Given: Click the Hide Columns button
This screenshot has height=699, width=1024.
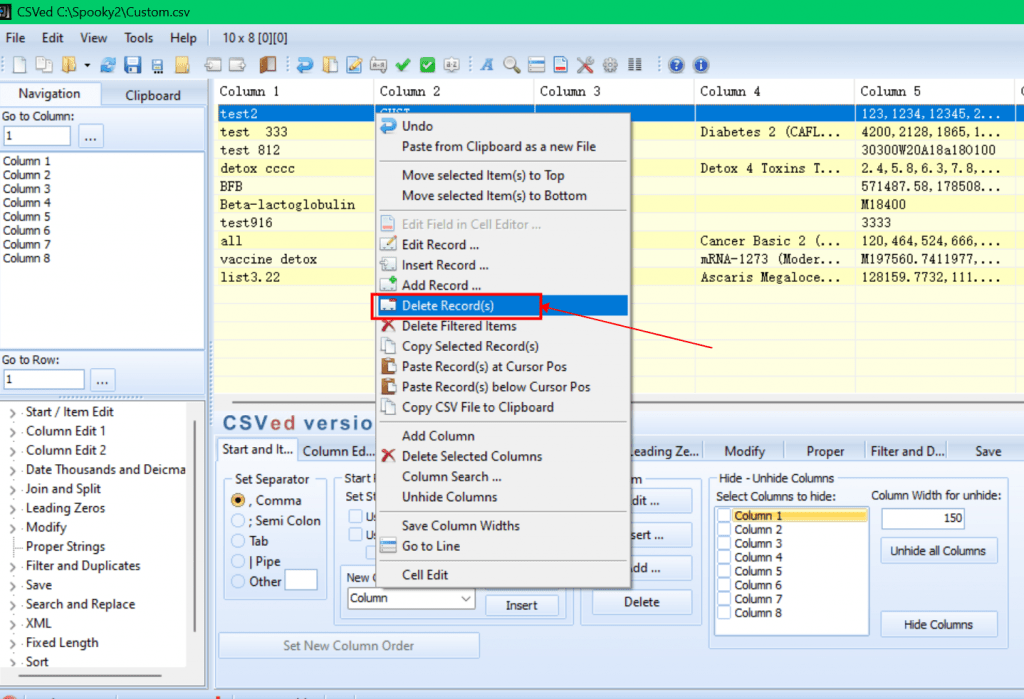Looking at the screenshot, I should tap(938, 625).
